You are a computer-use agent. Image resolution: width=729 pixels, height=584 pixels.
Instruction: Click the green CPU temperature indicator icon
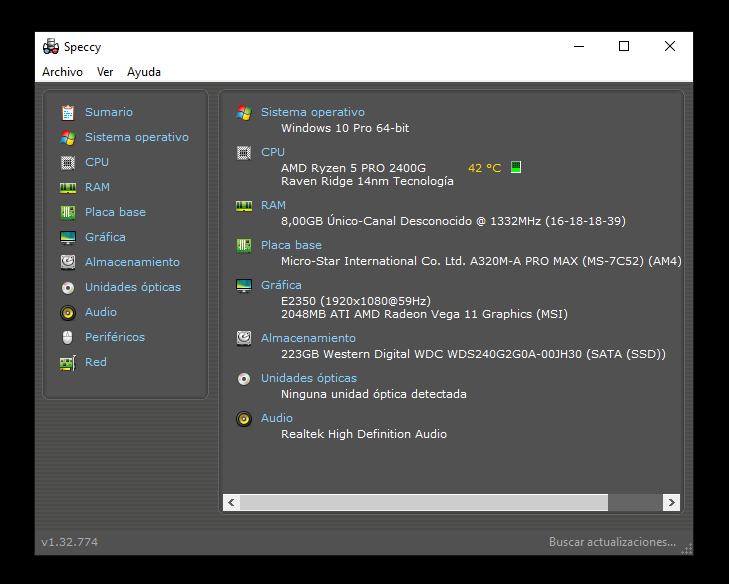point(516,167)
